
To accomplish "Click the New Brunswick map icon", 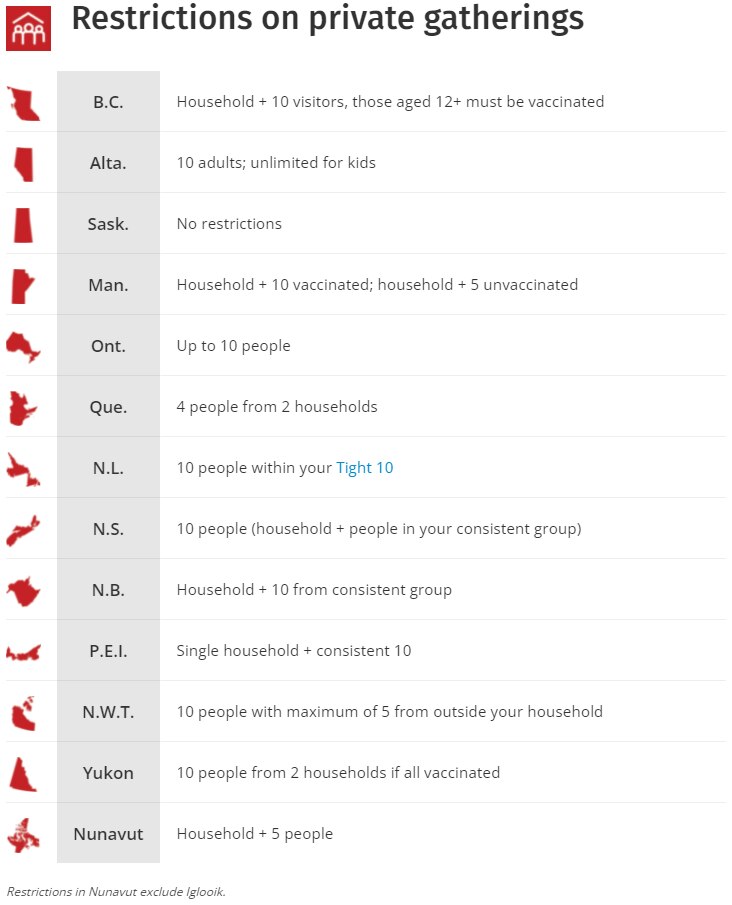I will 22,591.
